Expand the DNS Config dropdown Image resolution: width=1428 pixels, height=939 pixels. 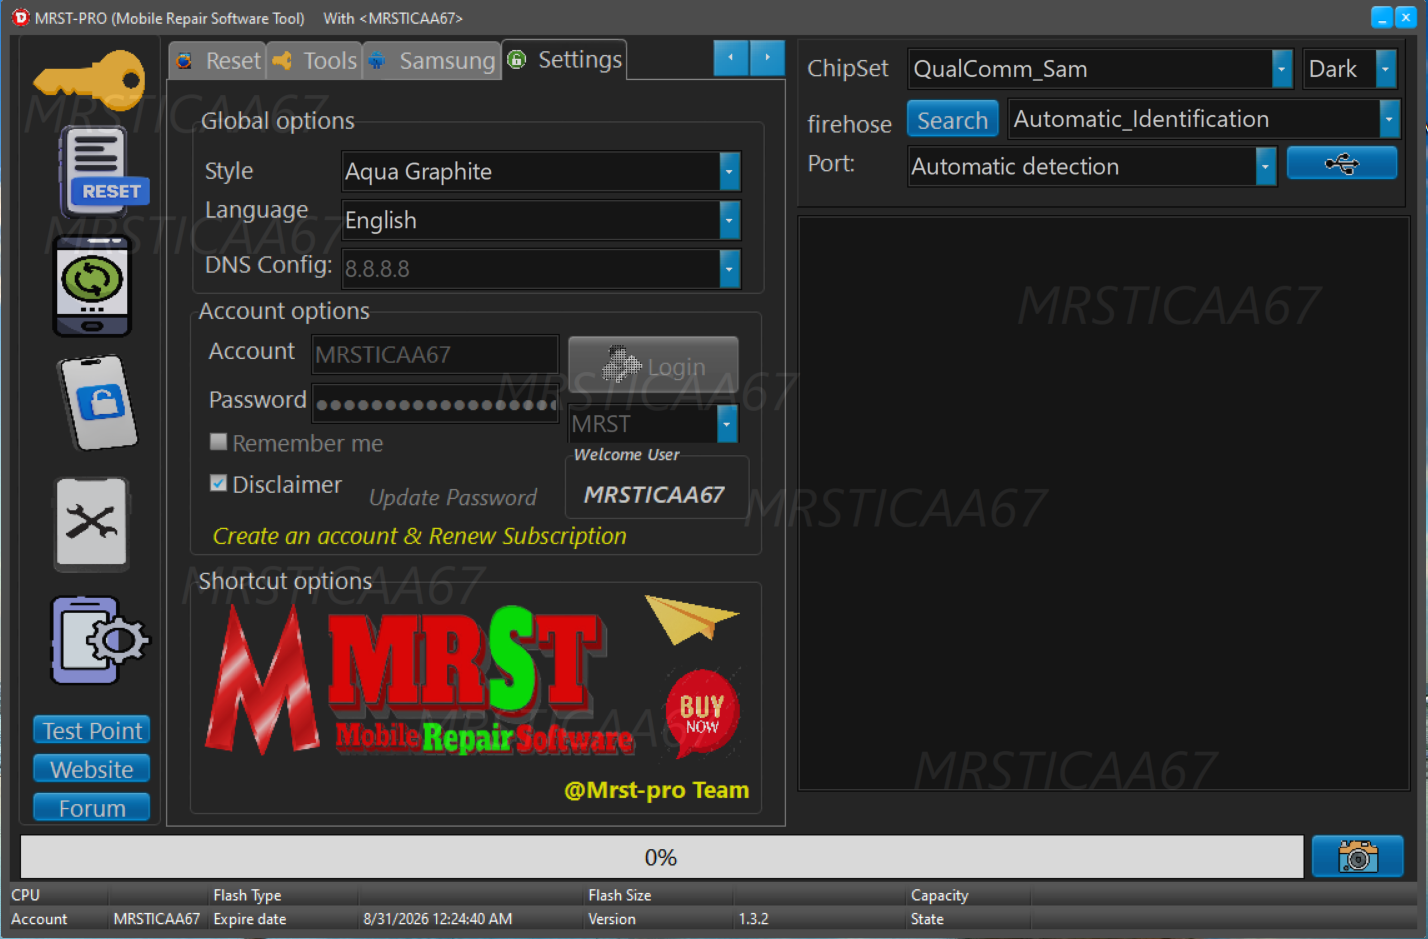tap(729, 269)
